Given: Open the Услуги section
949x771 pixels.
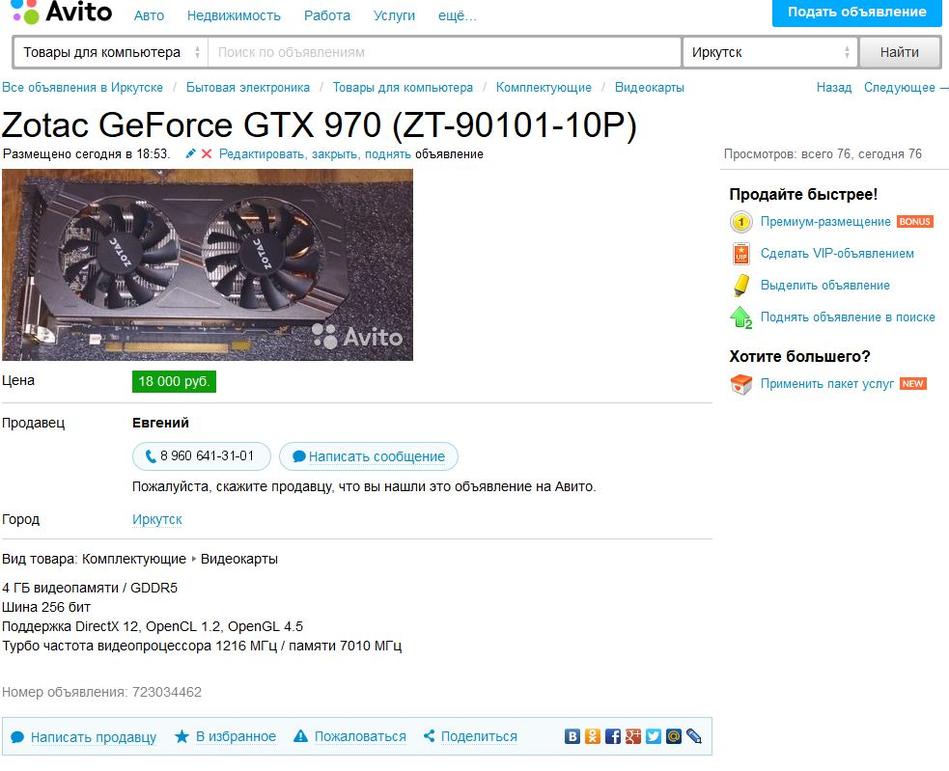Looking at the screenshot, I should [x=394, y=16].
